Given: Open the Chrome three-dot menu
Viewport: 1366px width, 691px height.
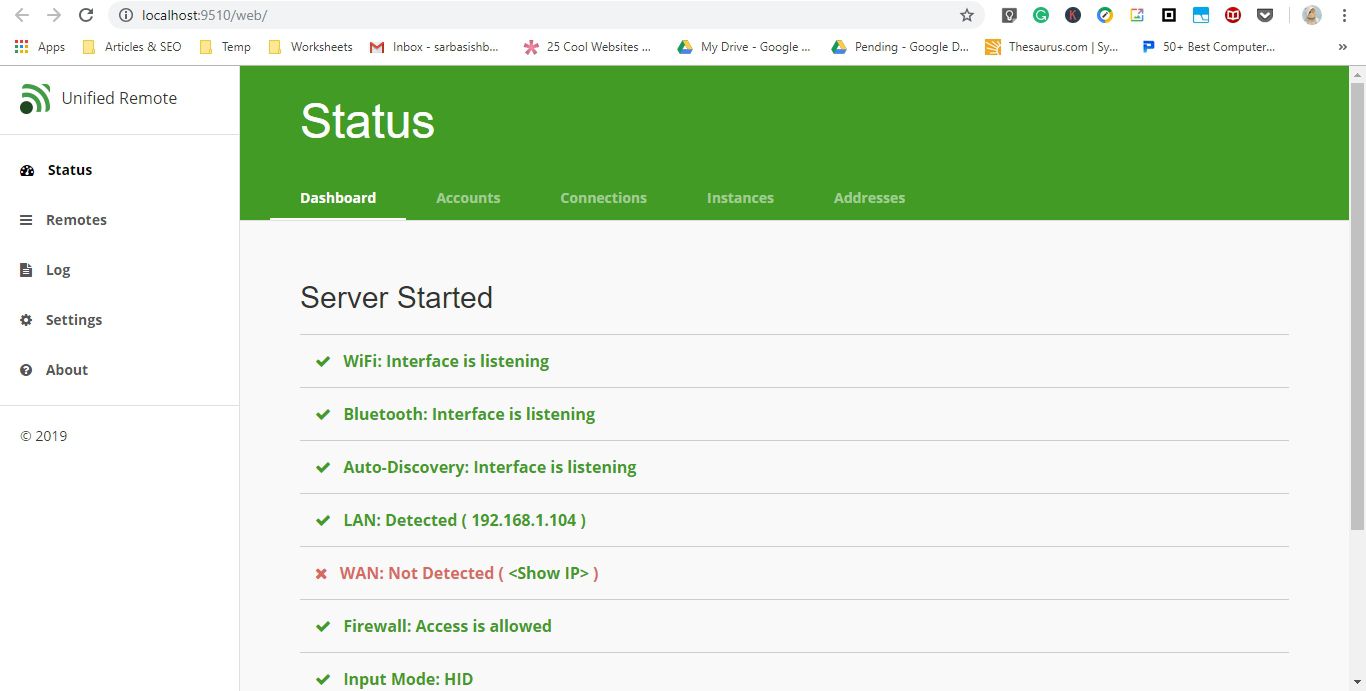Looking at the screenshot, I should point(1344,15).
